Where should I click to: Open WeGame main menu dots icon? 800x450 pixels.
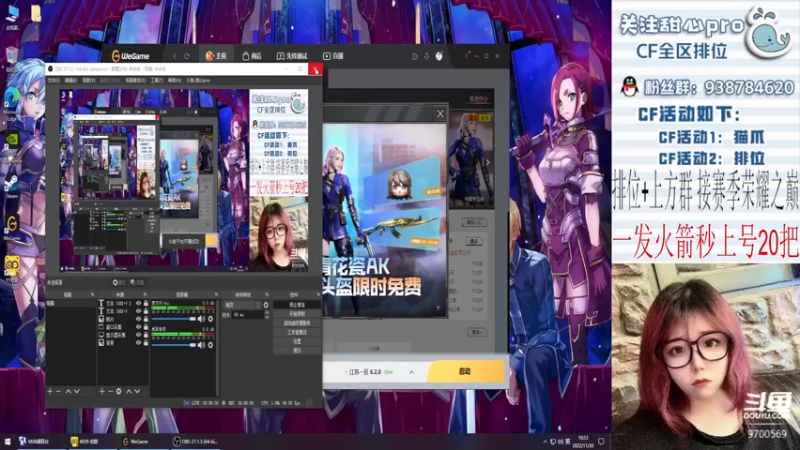coord(466,56)
